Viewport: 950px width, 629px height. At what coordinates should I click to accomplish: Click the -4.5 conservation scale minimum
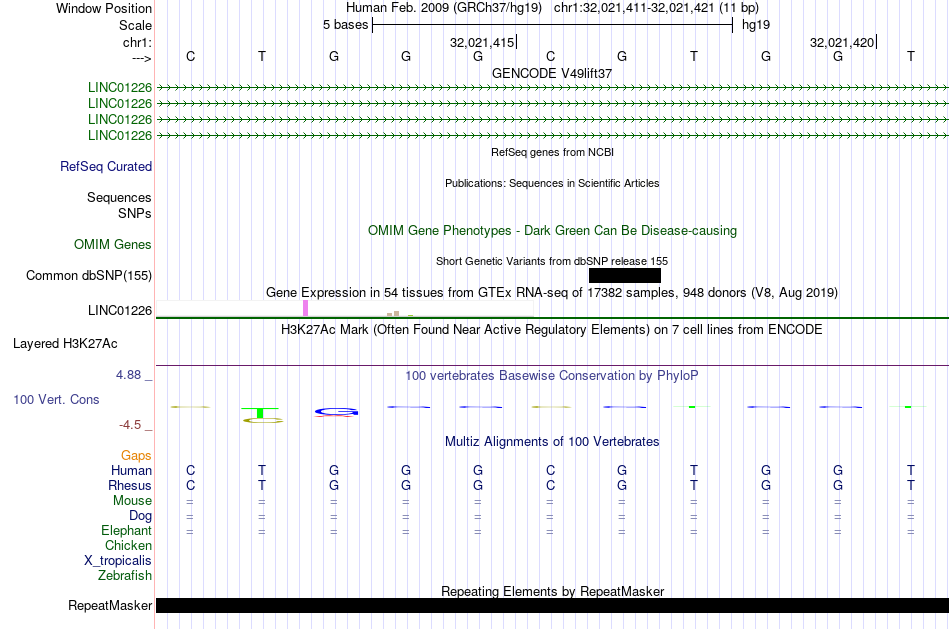pos(130,425)
